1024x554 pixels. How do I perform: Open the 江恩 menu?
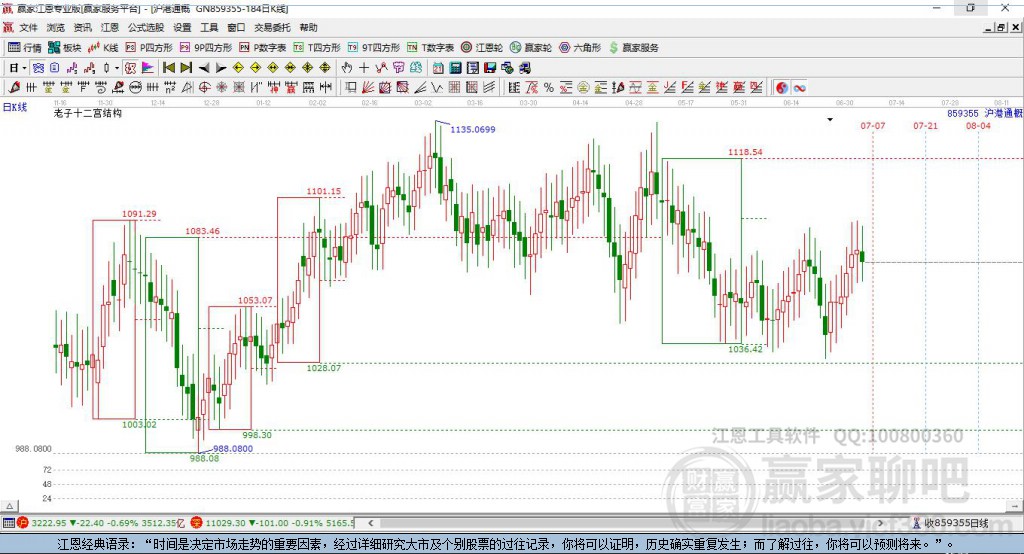coord(110,27)
